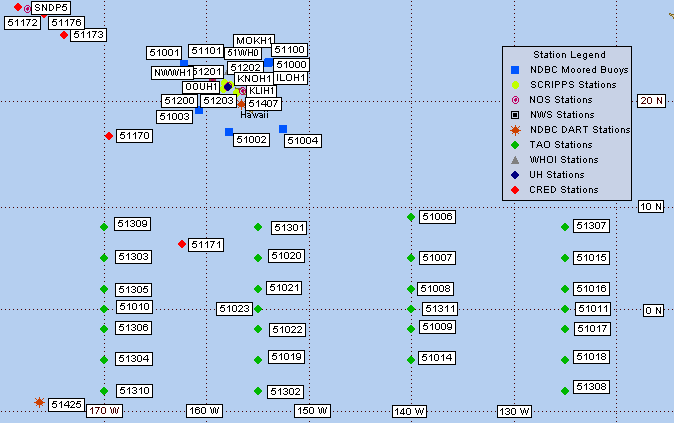Image resolution: width=674 pixels, height=423 pixels.
Task: Click the TAO diamond beside station 51305
Action: [104, 289]
